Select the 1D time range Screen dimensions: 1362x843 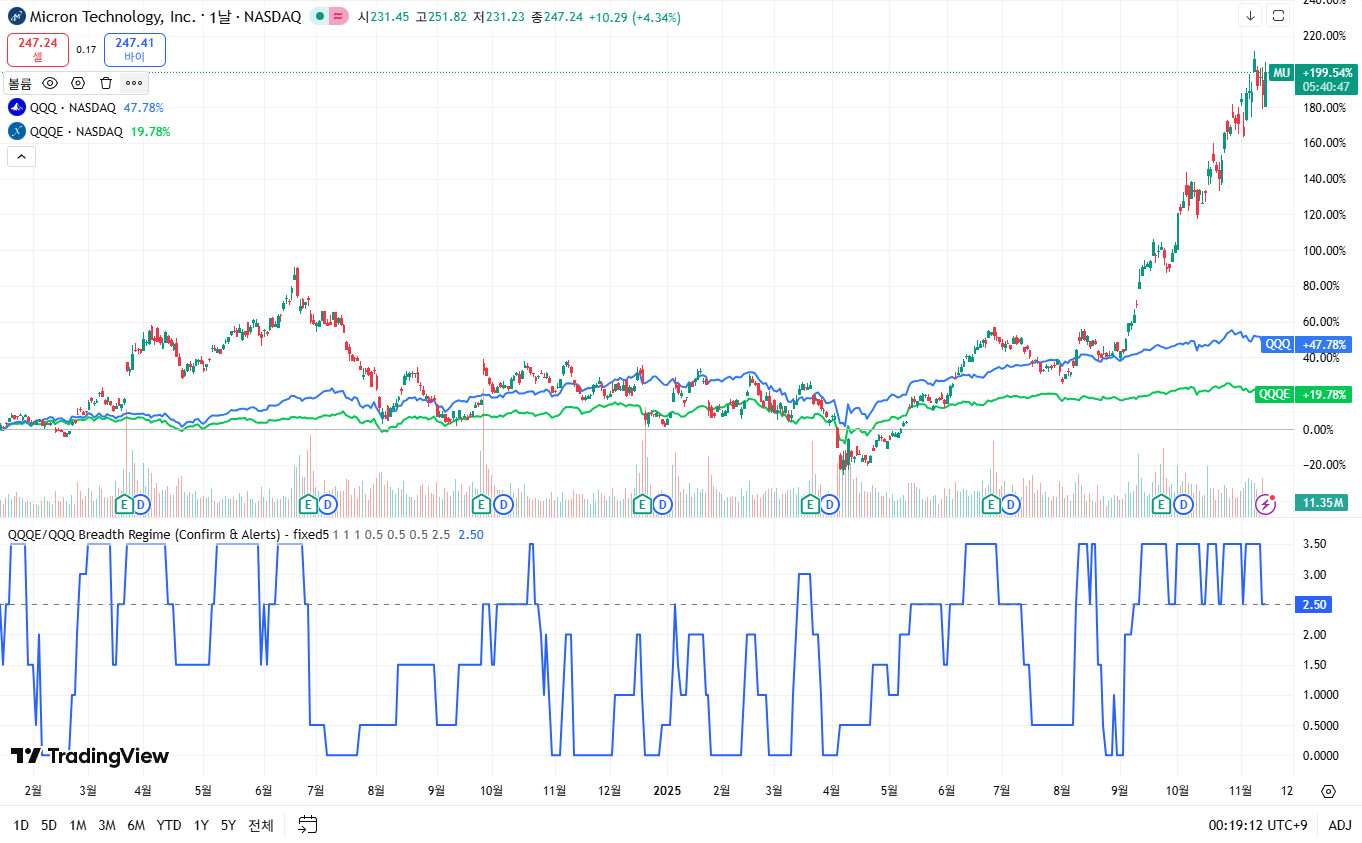coord(21,825)
